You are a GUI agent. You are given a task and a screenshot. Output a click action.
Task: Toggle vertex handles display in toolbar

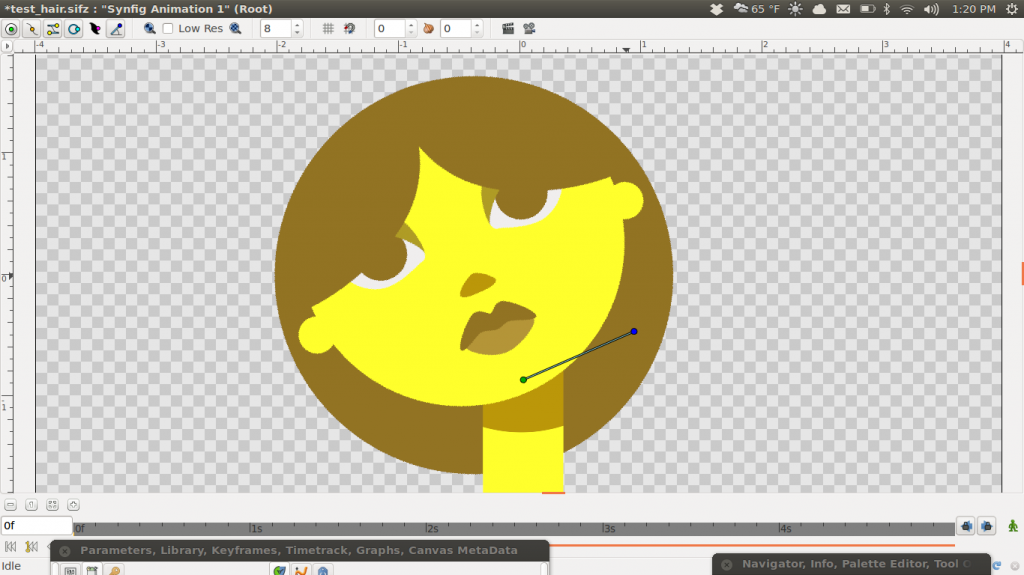tap(32, 29)
